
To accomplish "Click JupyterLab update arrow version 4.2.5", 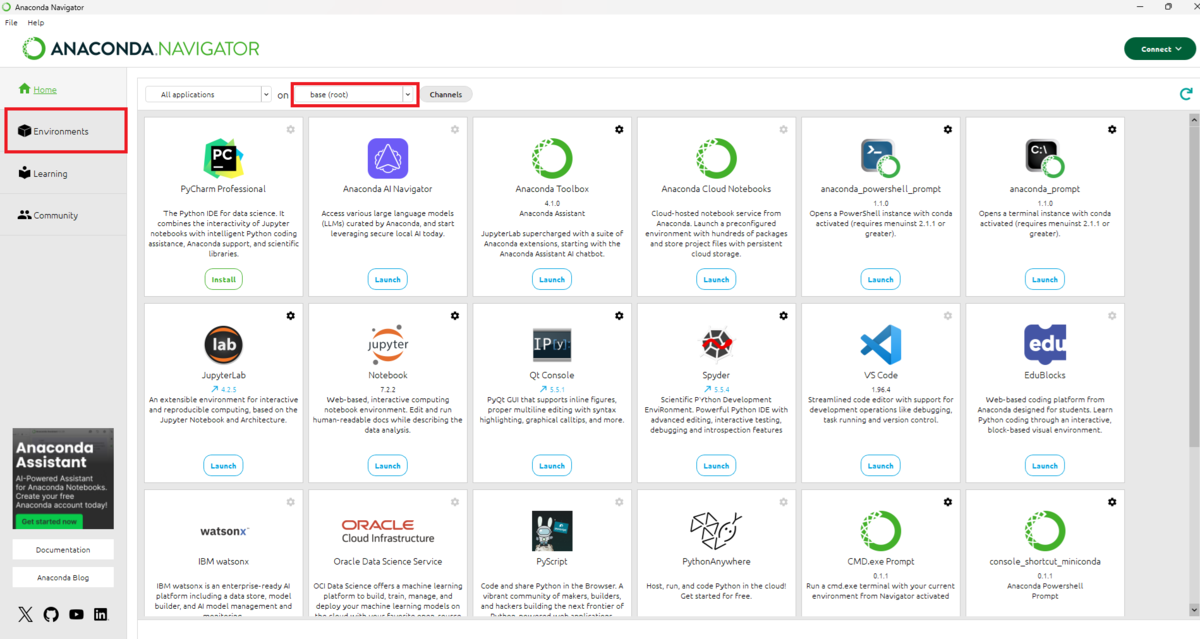I will 223,389.
